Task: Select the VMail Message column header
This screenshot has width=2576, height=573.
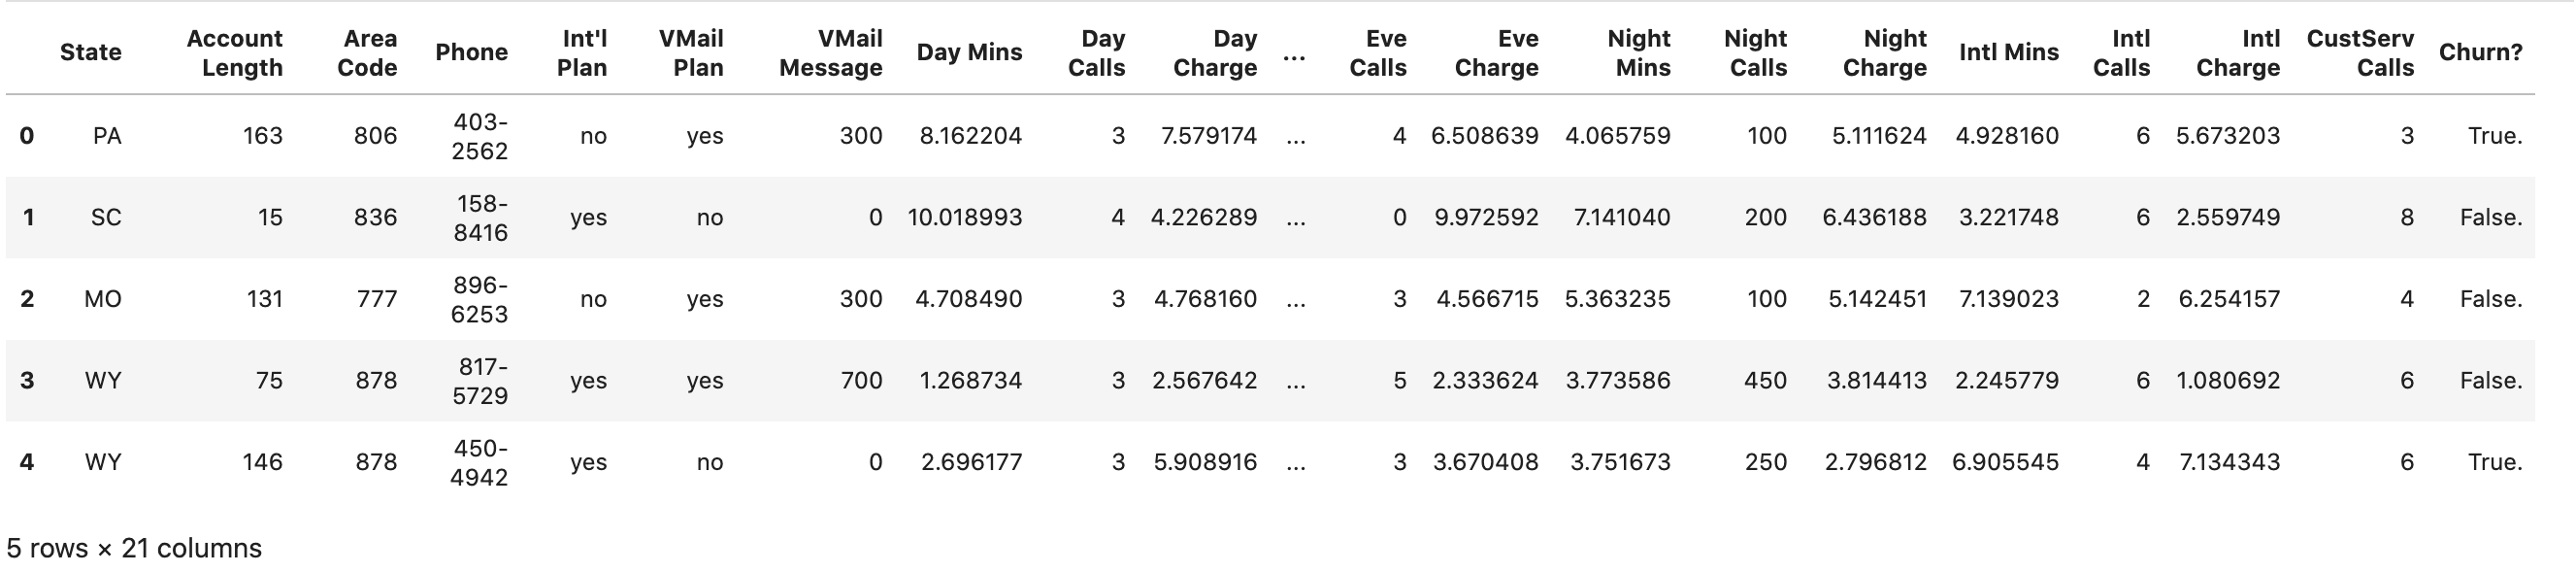Action: pos(830,53)
